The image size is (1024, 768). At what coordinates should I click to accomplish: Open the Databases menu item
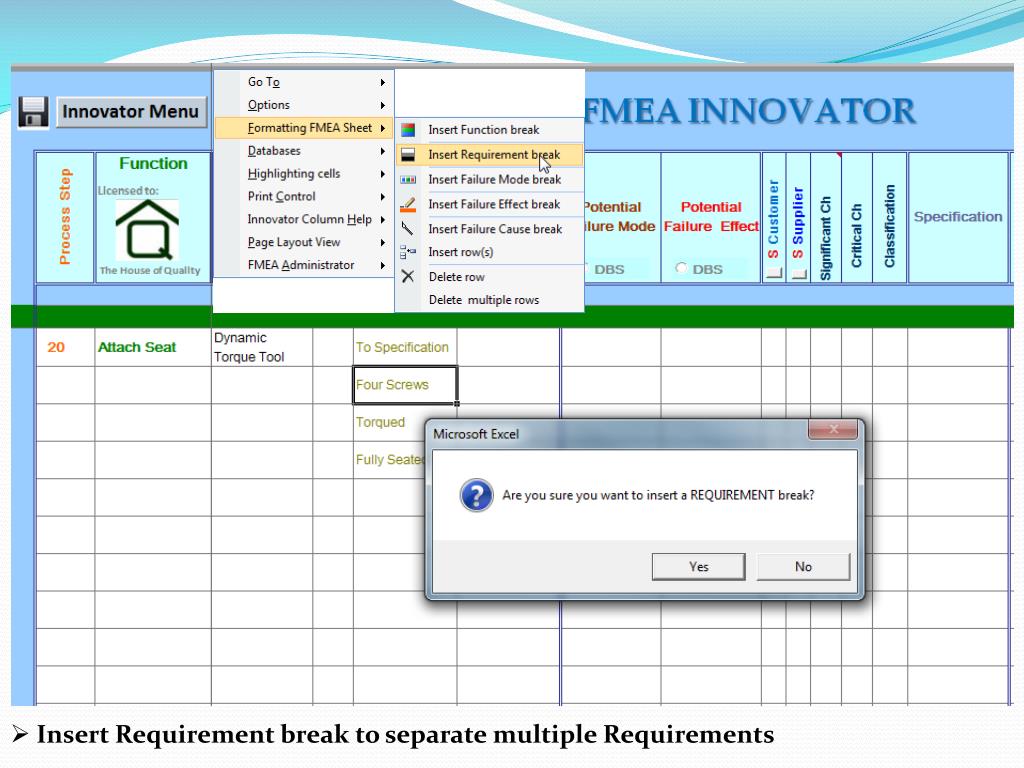click(x=304, y=151)
